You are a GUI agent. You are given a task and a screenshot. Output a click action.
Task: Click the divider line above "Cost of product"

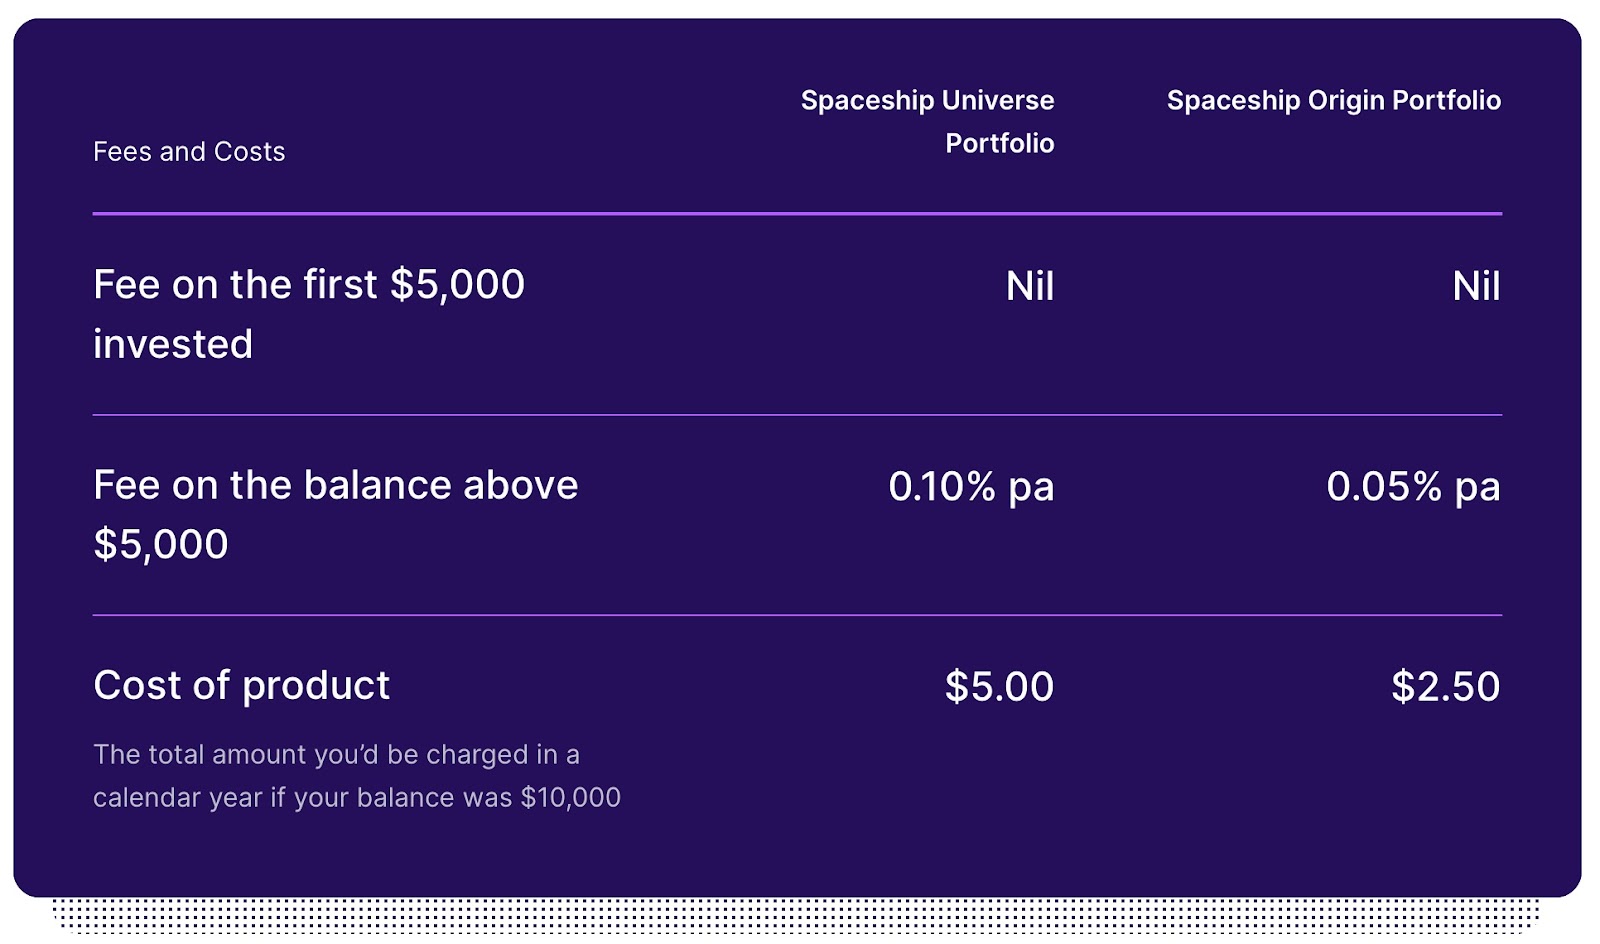coord(797,615)
